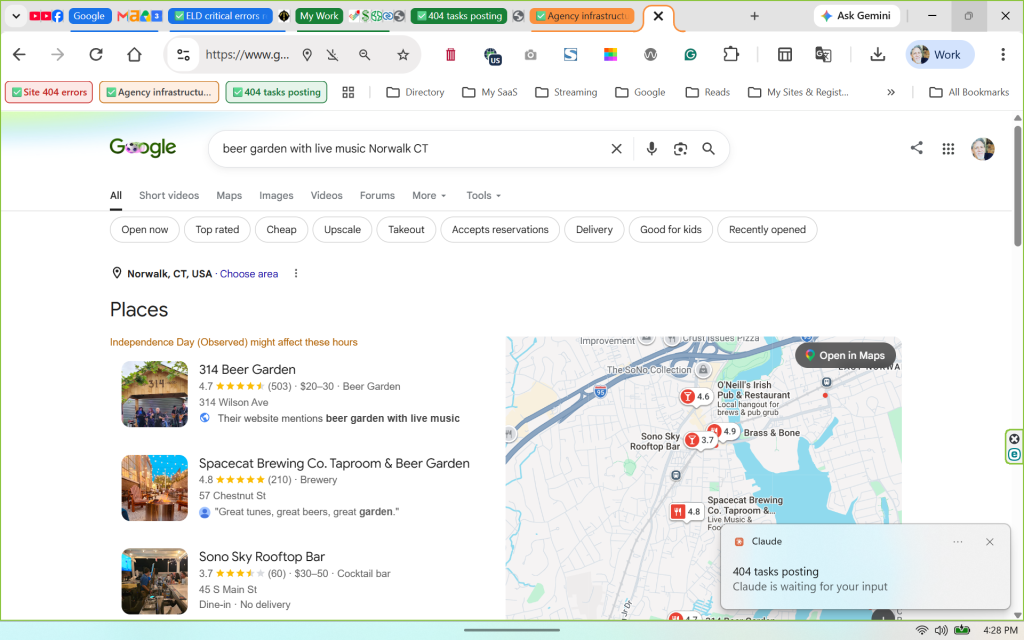Click the muted microphone icon in address bar

tap(333, 55)
